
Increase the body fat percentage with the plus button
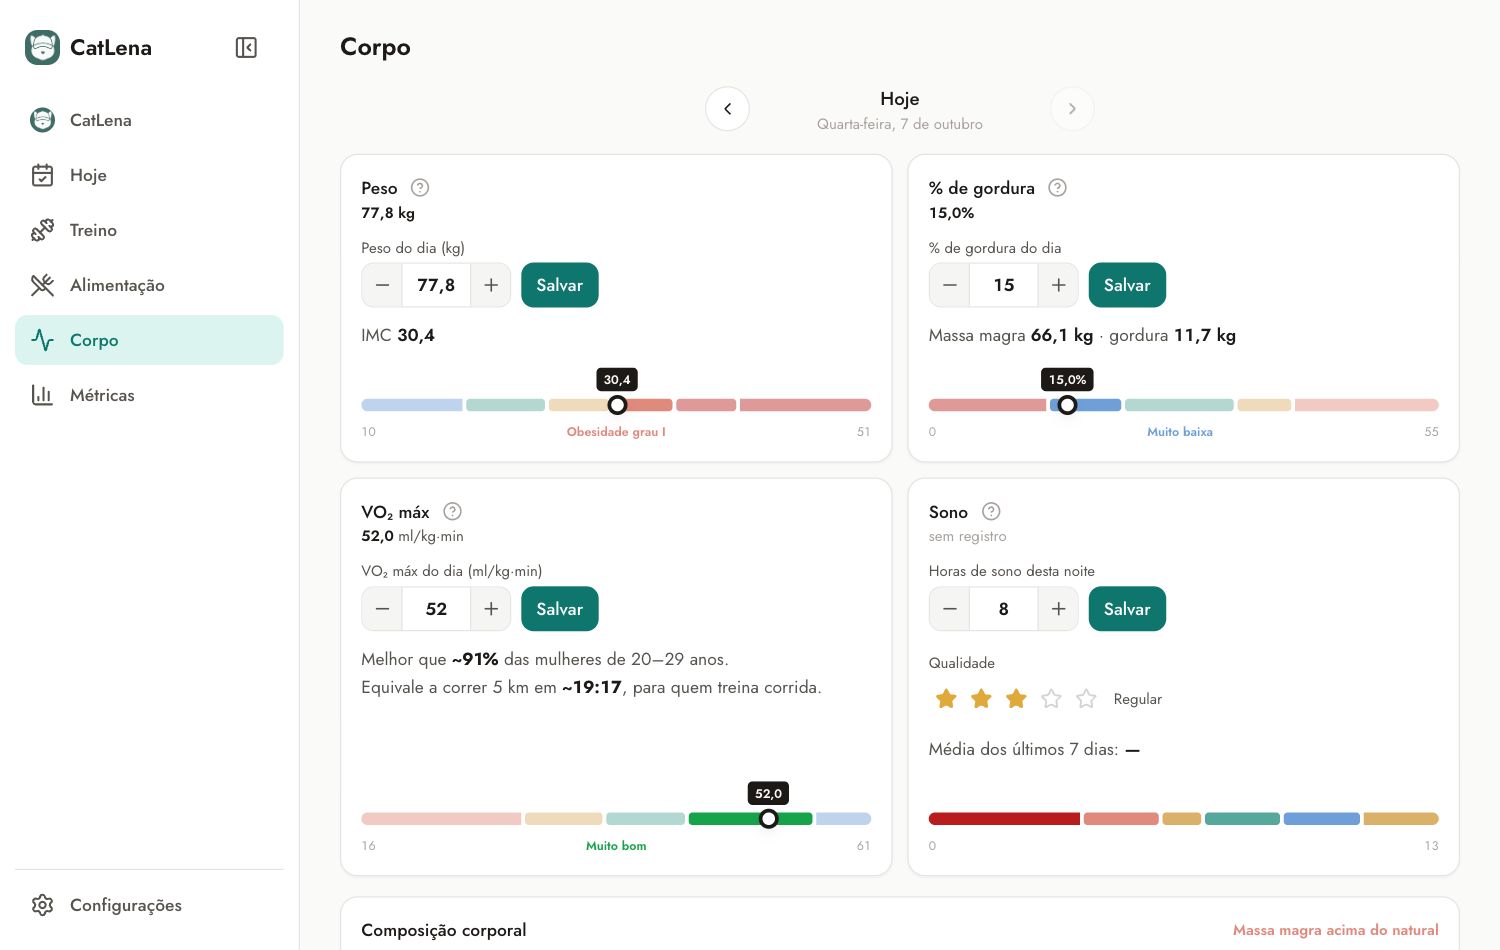point(1058,285)
